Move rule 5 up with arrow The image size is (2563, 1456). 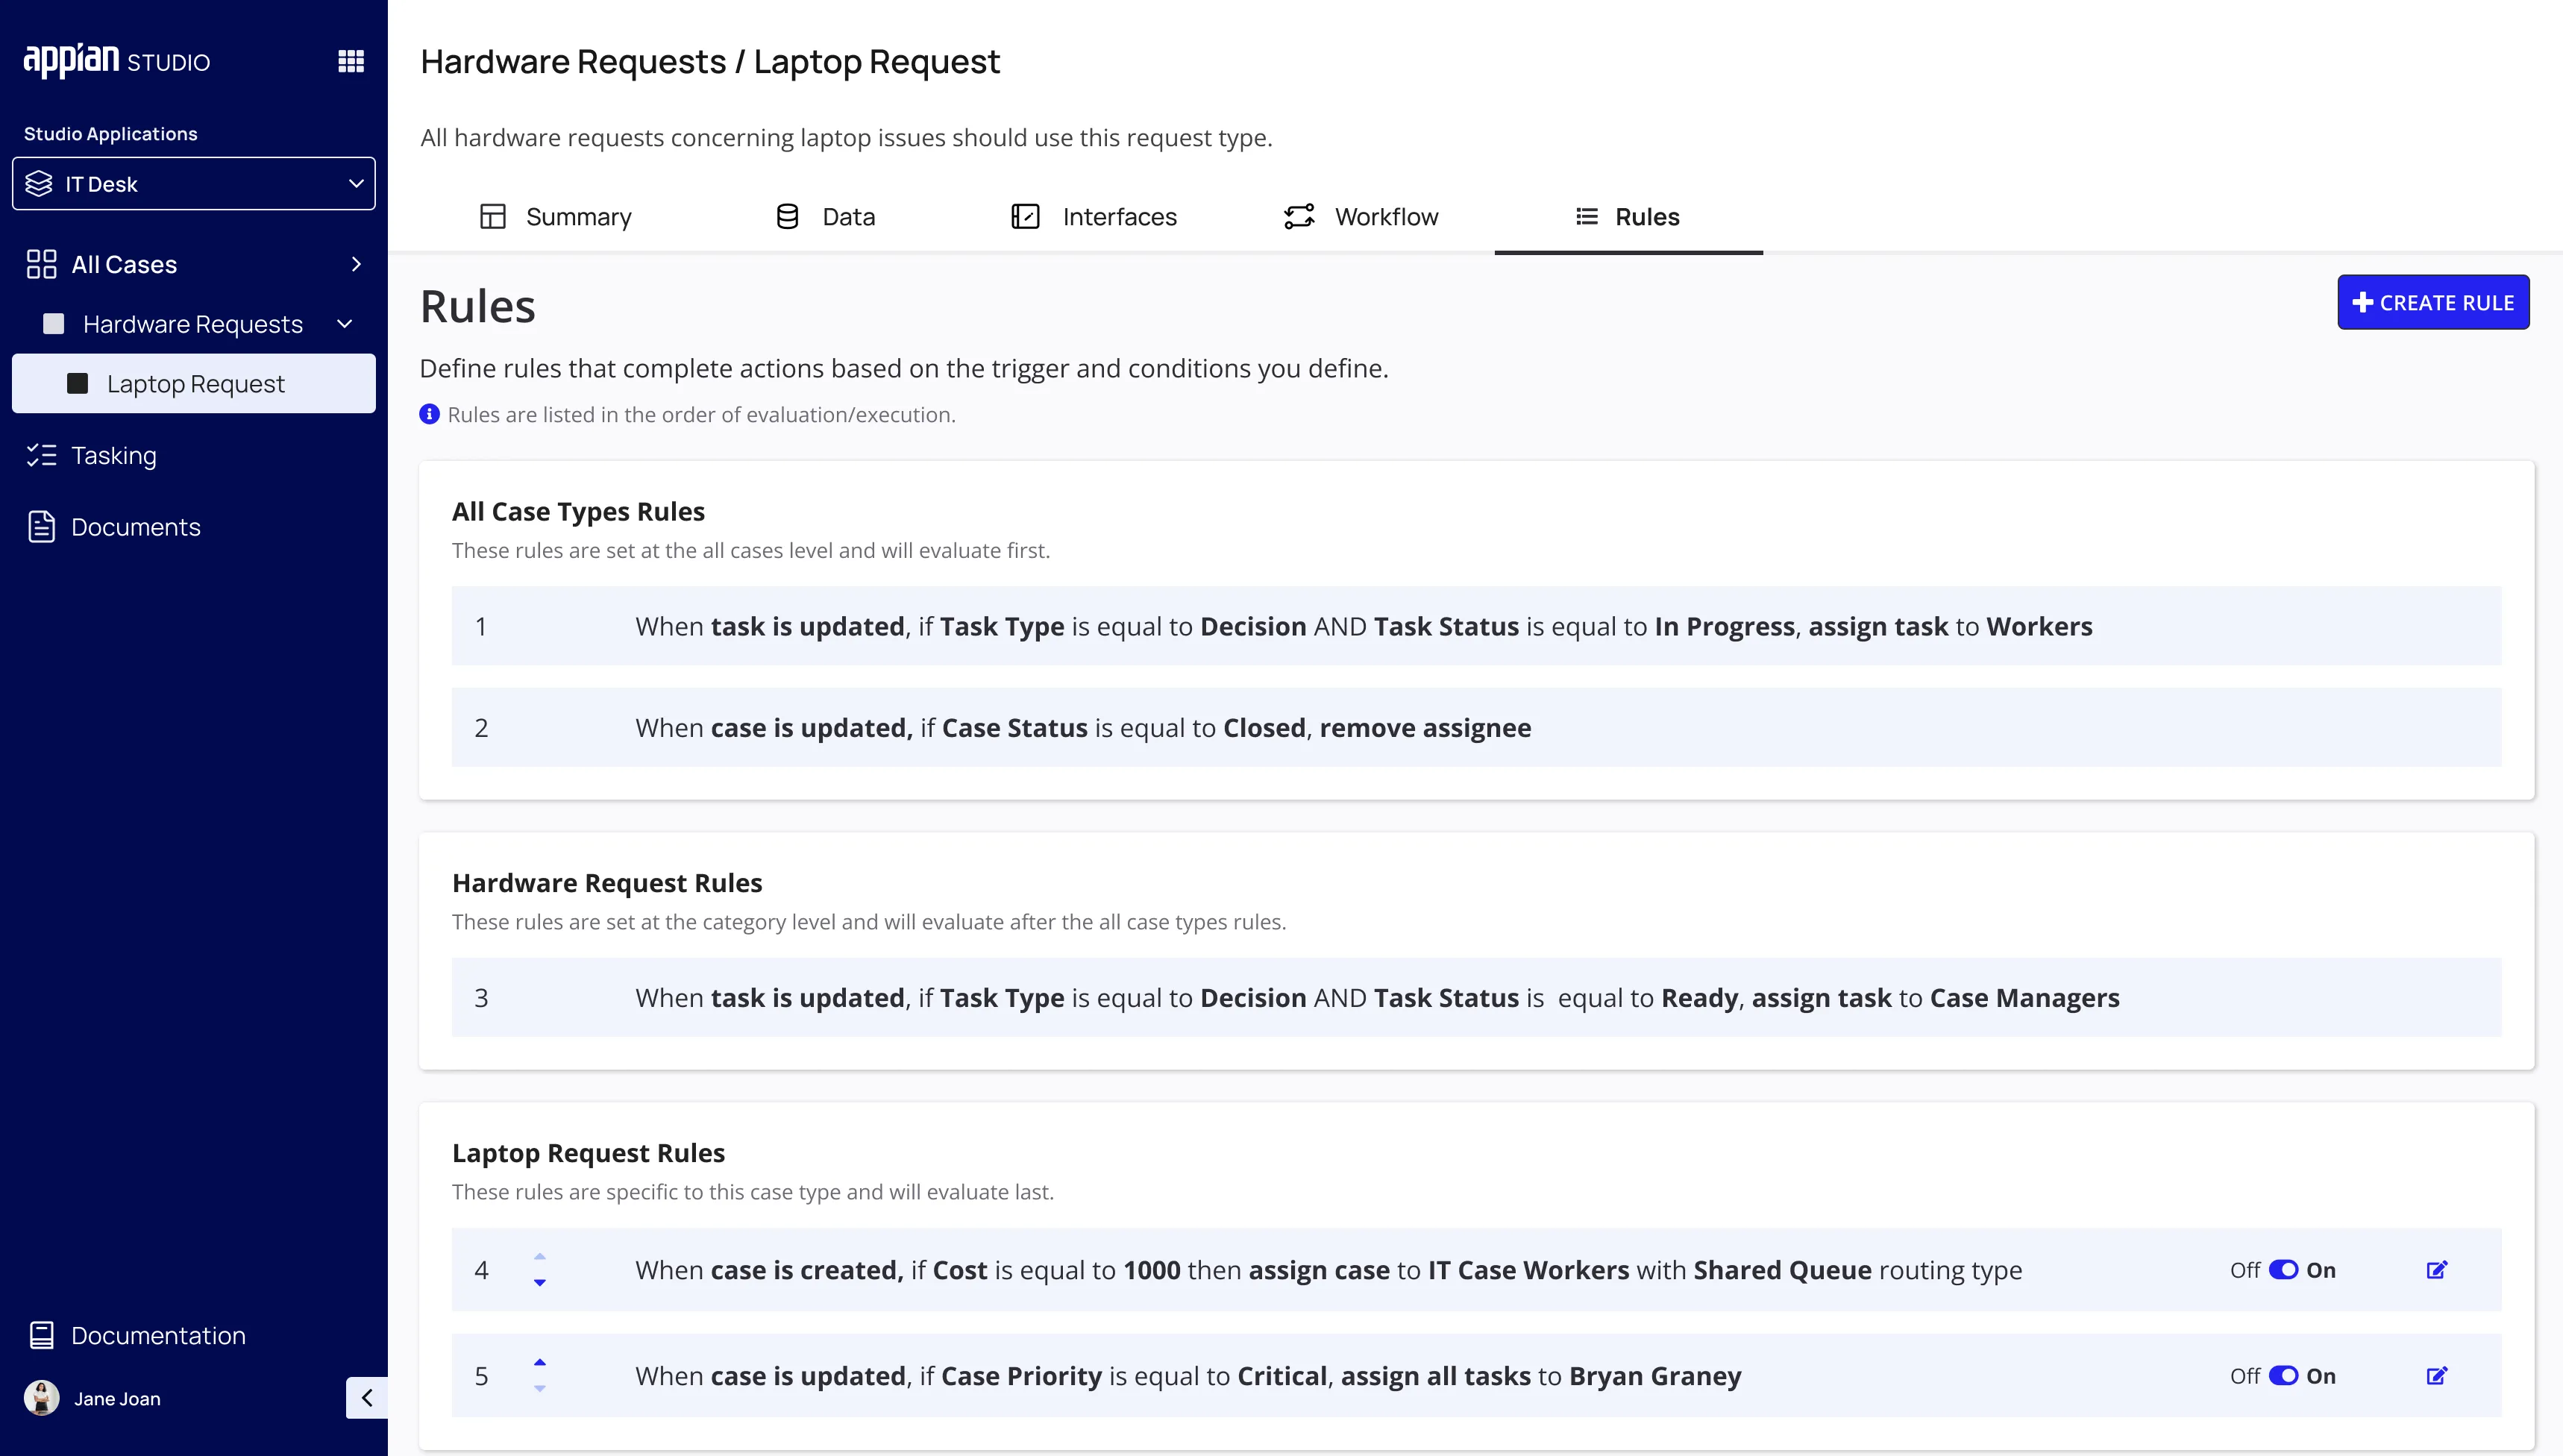540,1362
